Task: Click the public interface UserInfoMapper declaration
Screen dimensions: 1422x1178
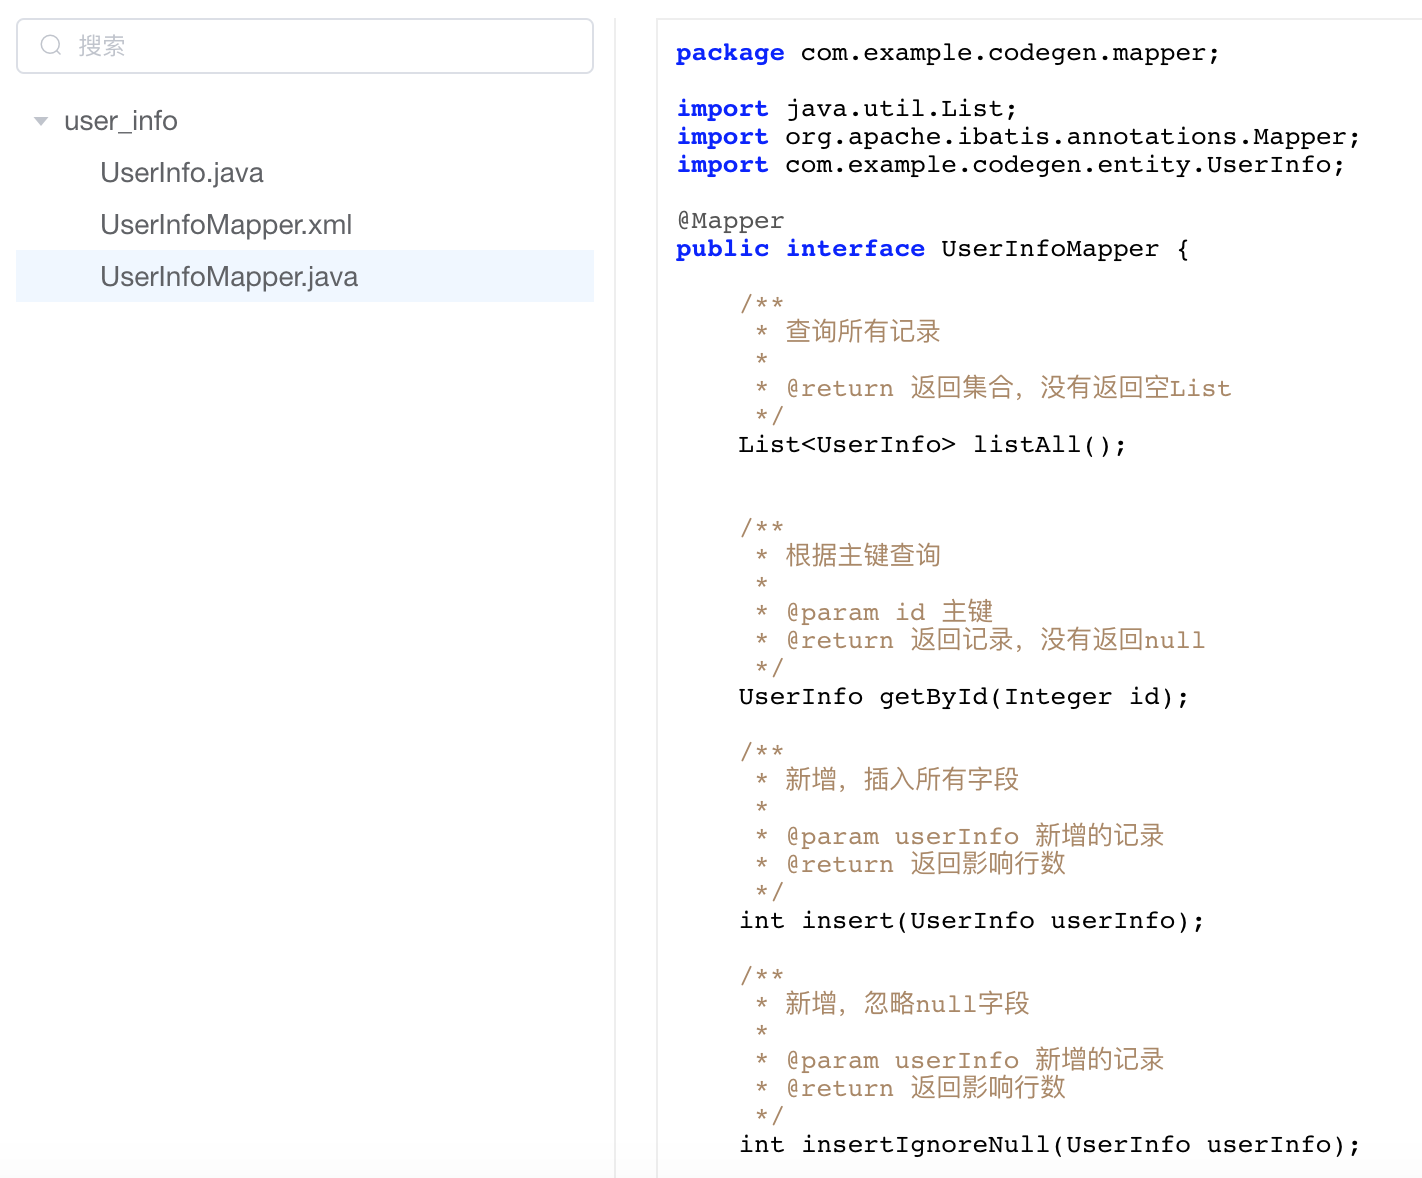Action: (933, 249)
